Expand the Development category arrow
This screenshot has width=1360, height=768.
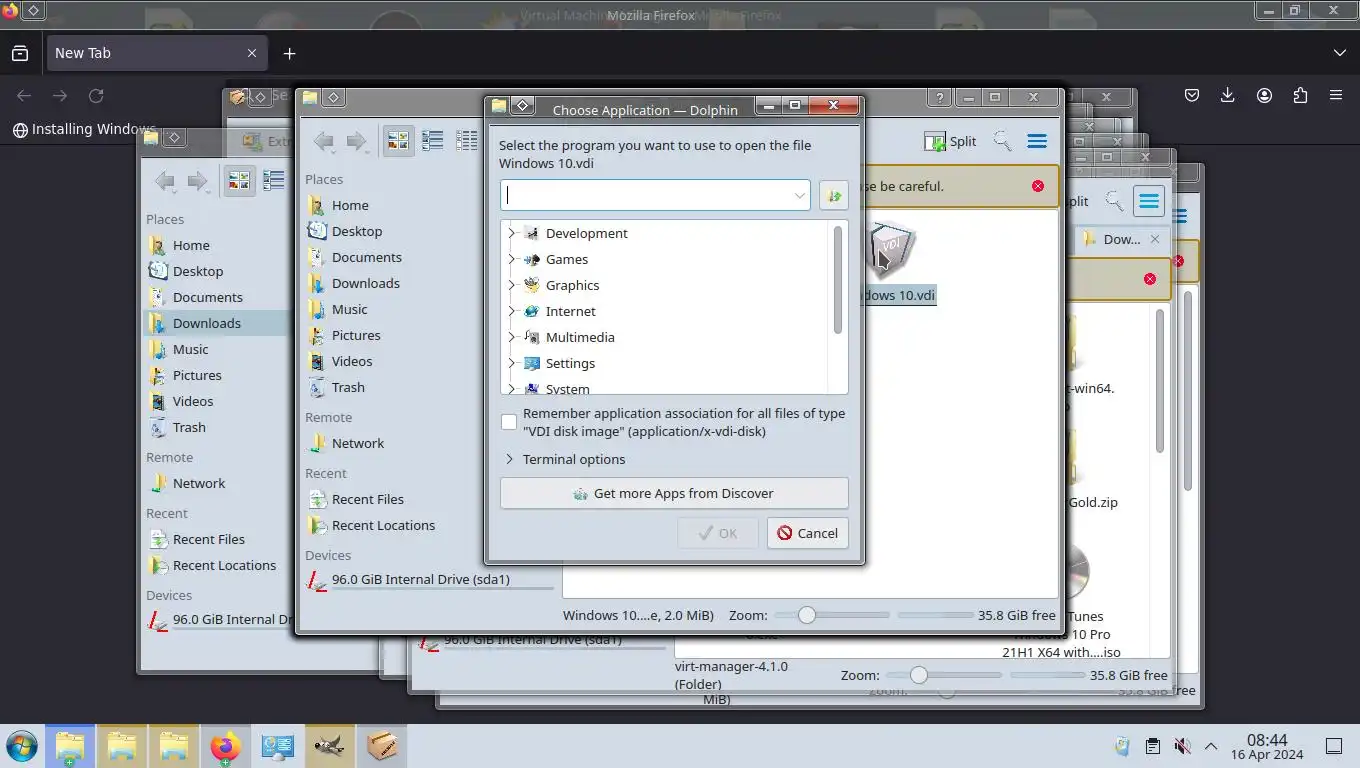[511, 233]
